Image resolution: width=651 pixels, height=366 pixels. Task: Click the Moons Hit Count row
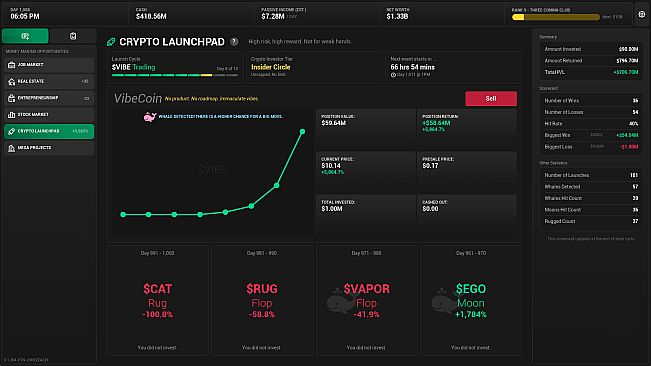click(x=591, y=210)
